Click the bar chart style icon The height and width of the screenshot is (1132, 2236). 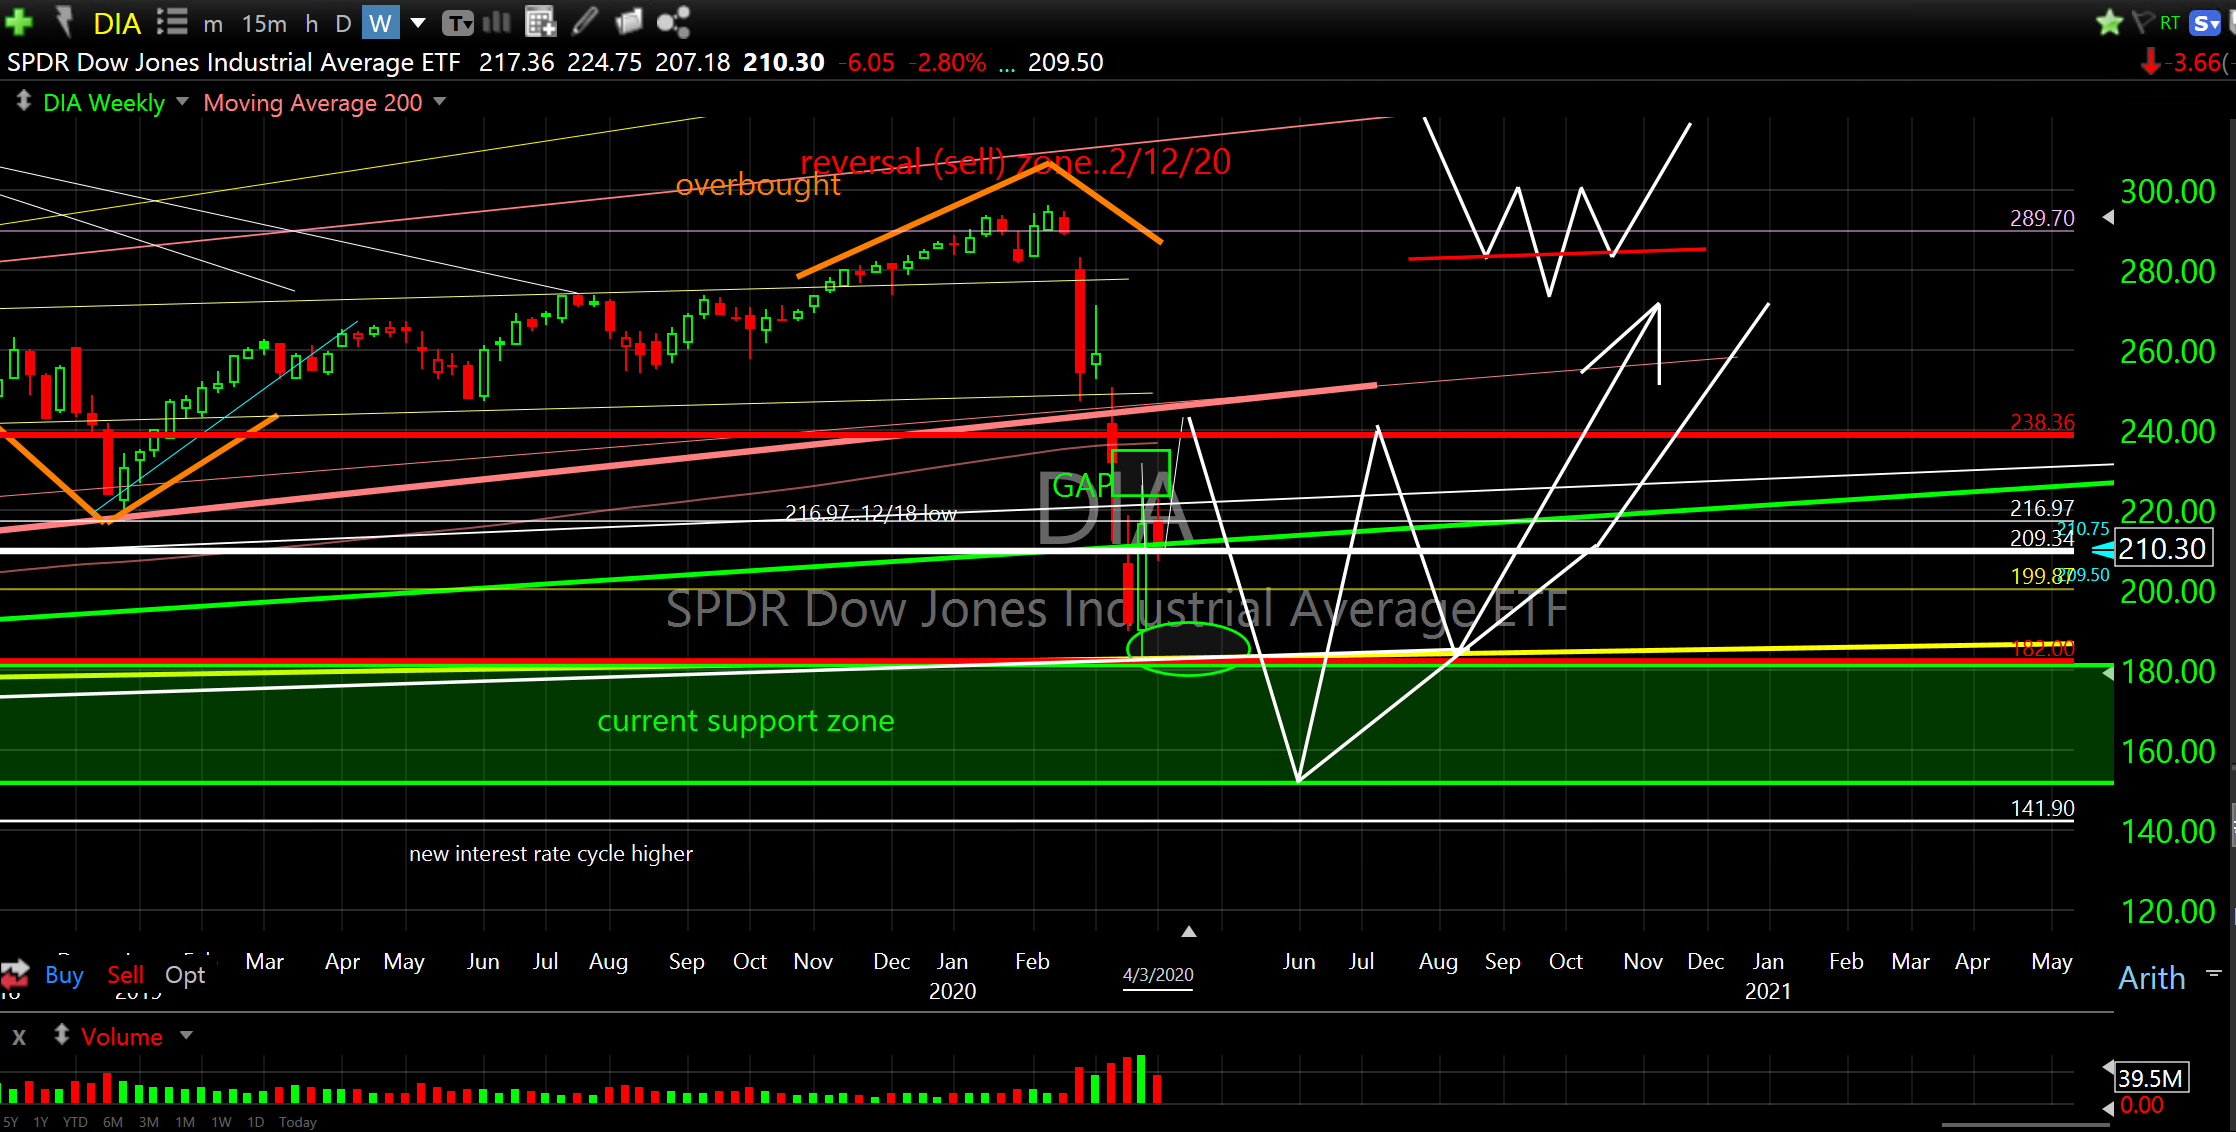(497, 22)
